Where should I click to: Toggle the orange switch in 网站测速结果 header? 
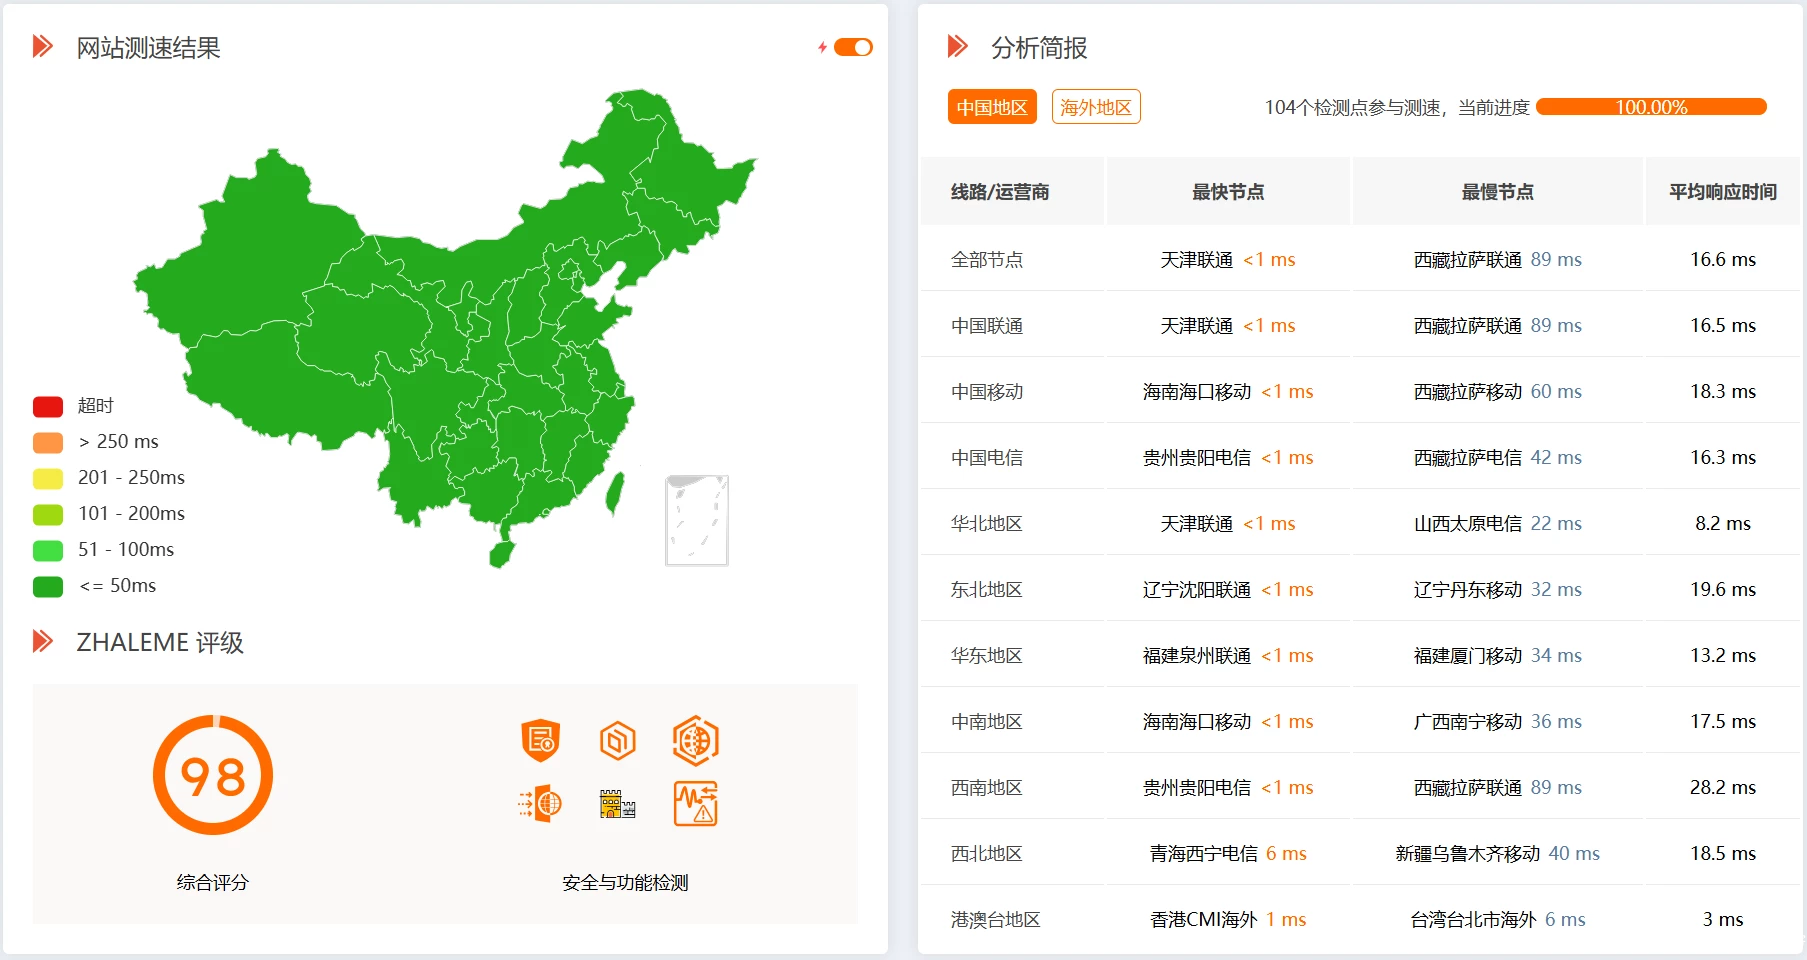click(x=854, y=46)
